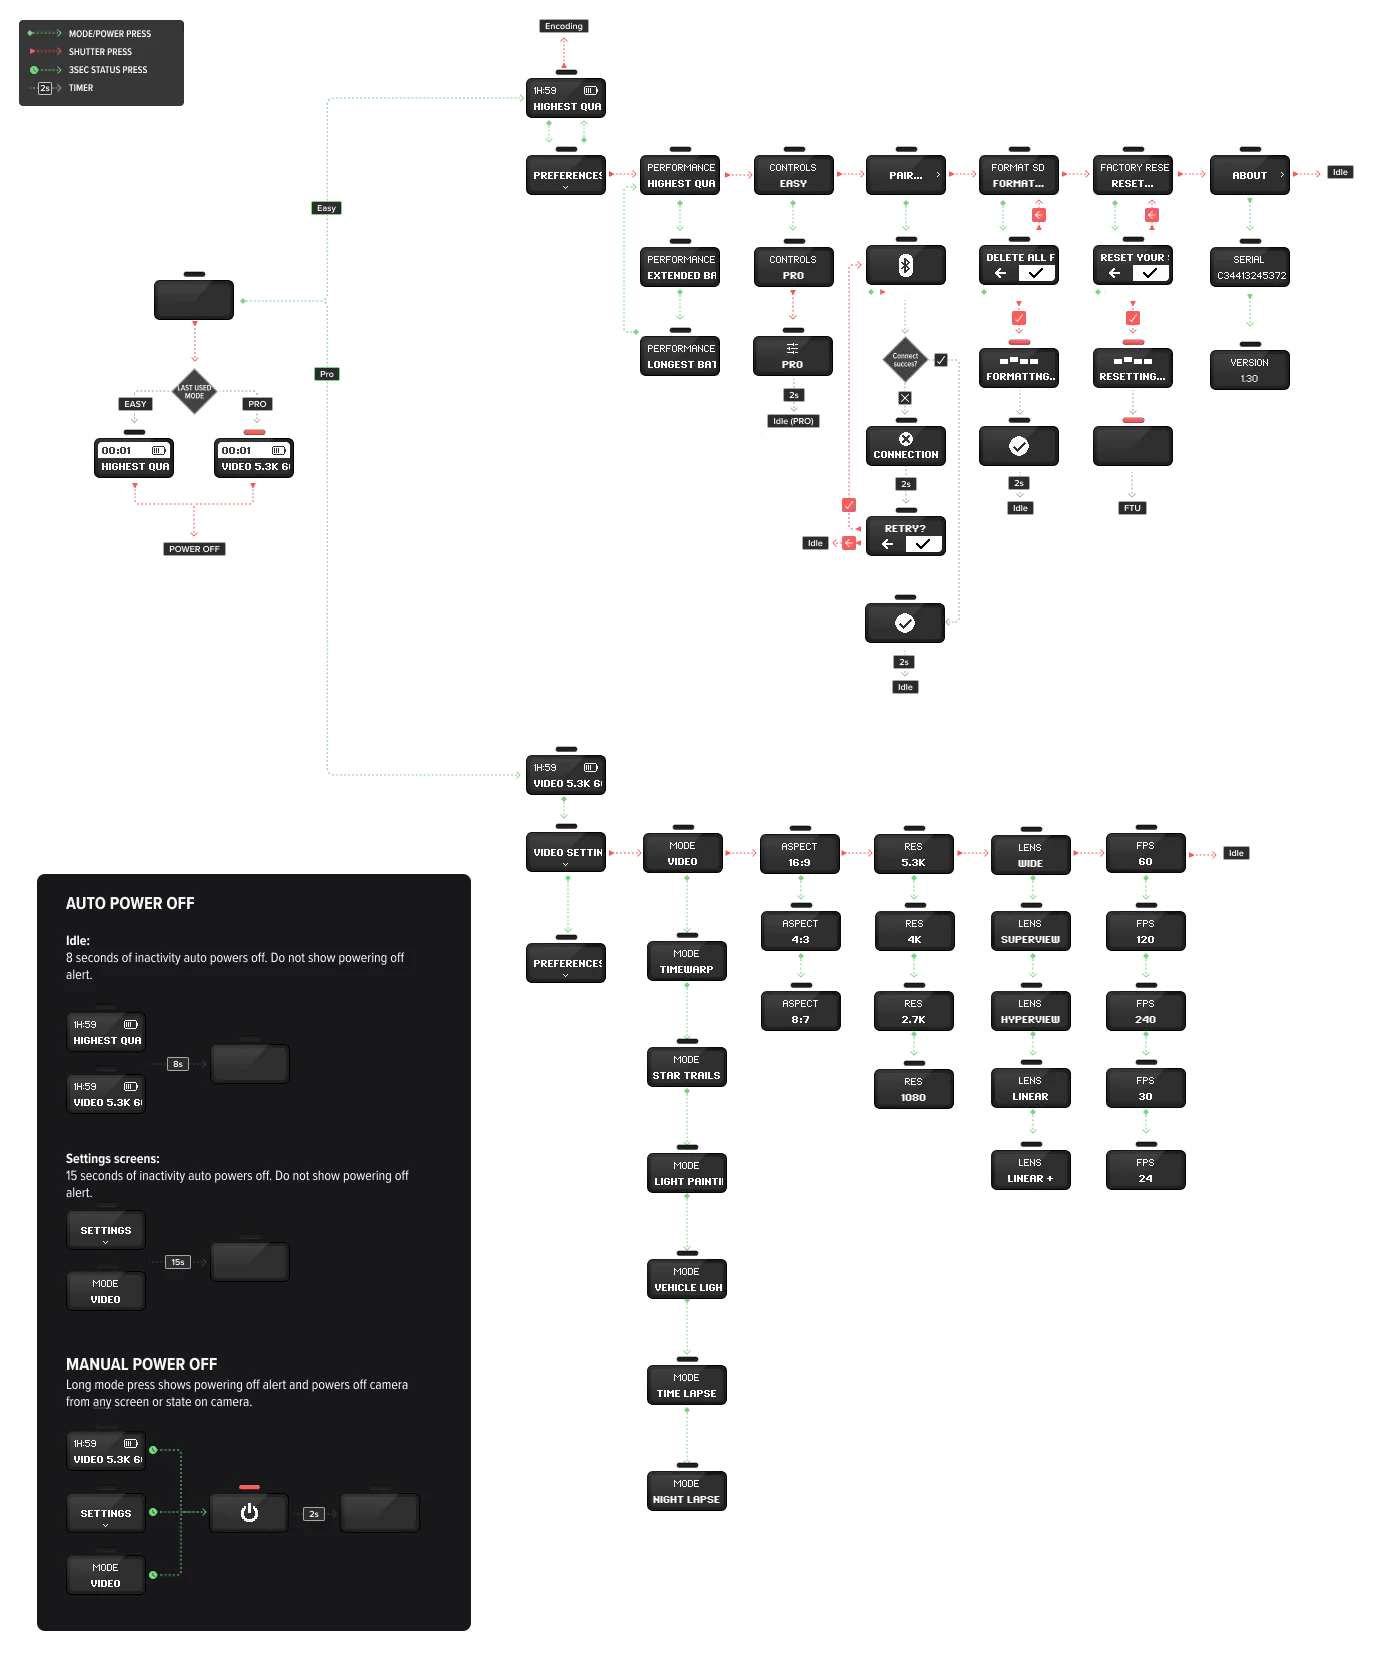Image resolution: width=1383 pixels, height=1671 pixels.
Task: Click the X circle icon above CONNECTION
Action: tap(906, 439)
